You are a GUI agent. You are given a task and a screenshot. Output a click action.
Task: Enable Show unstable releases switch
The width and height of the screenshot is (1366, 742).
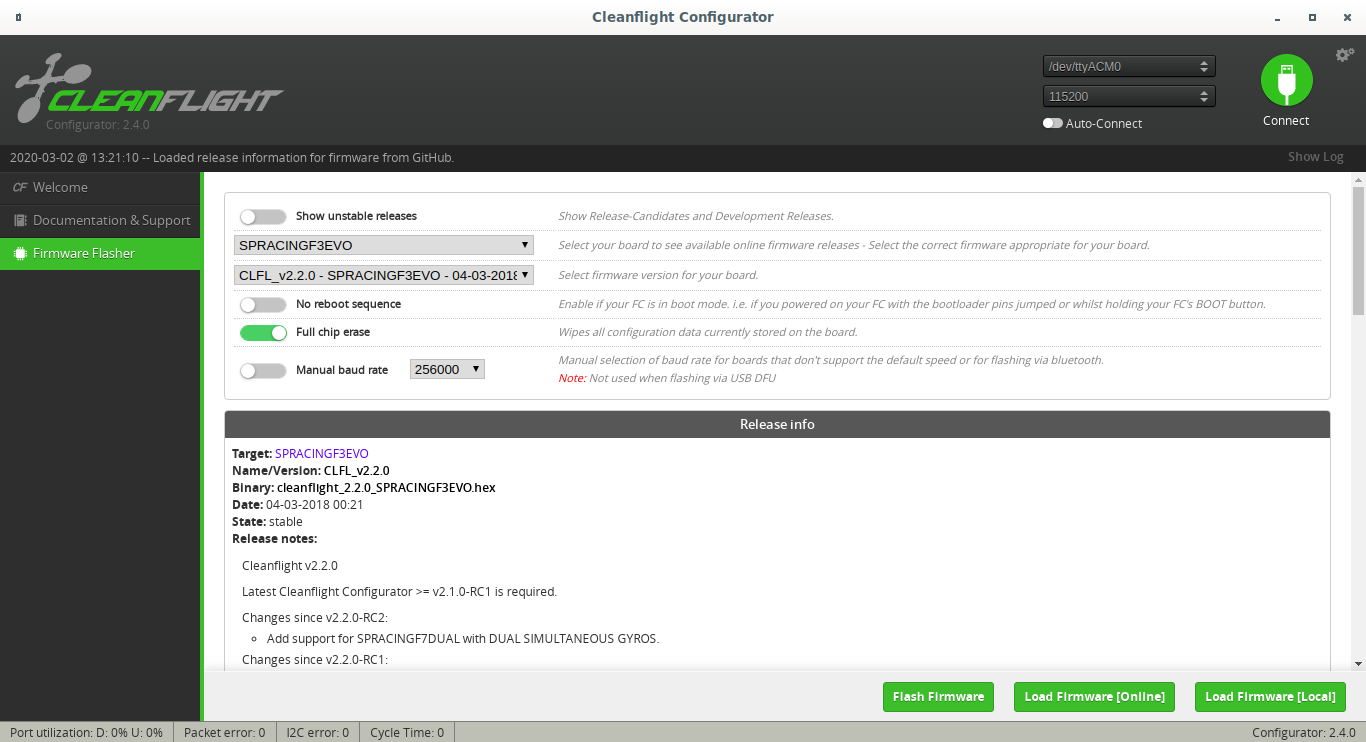tap(263, 217)
